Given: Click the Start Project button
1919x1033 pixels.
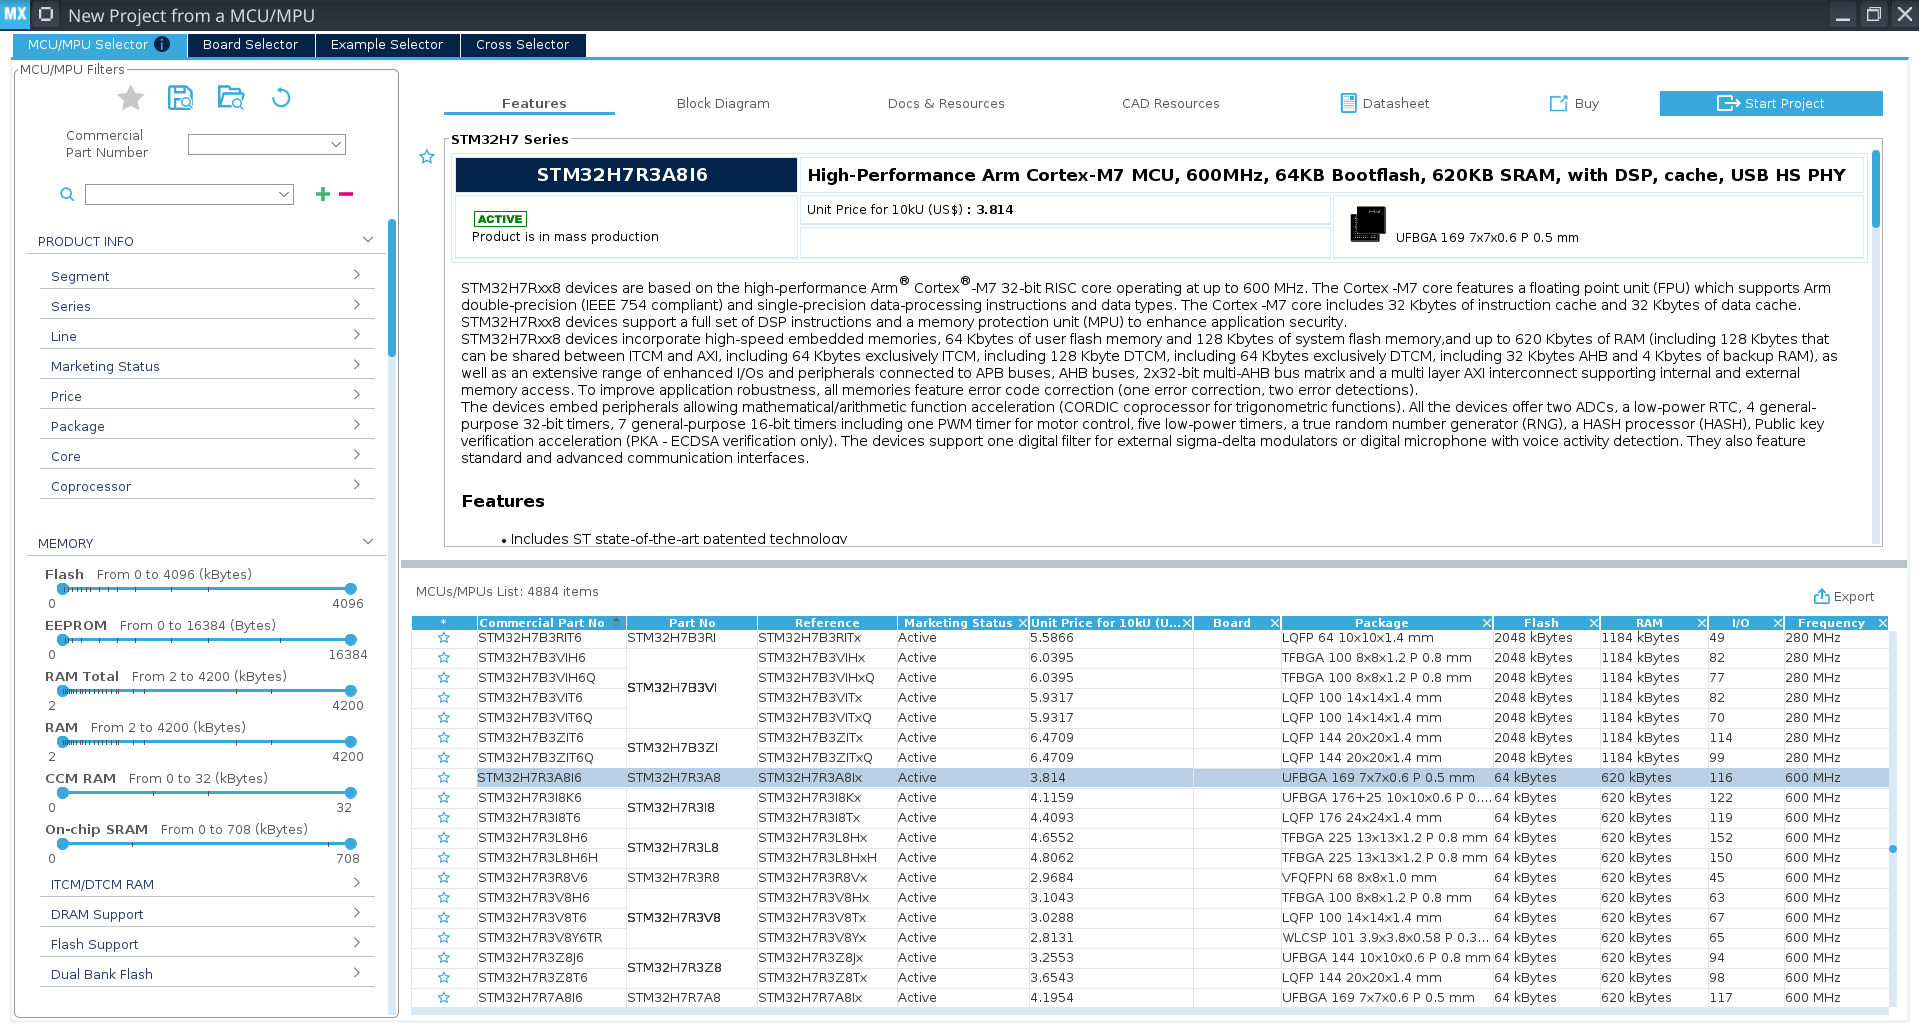Looking at the screenshot, I should 1771,103.
